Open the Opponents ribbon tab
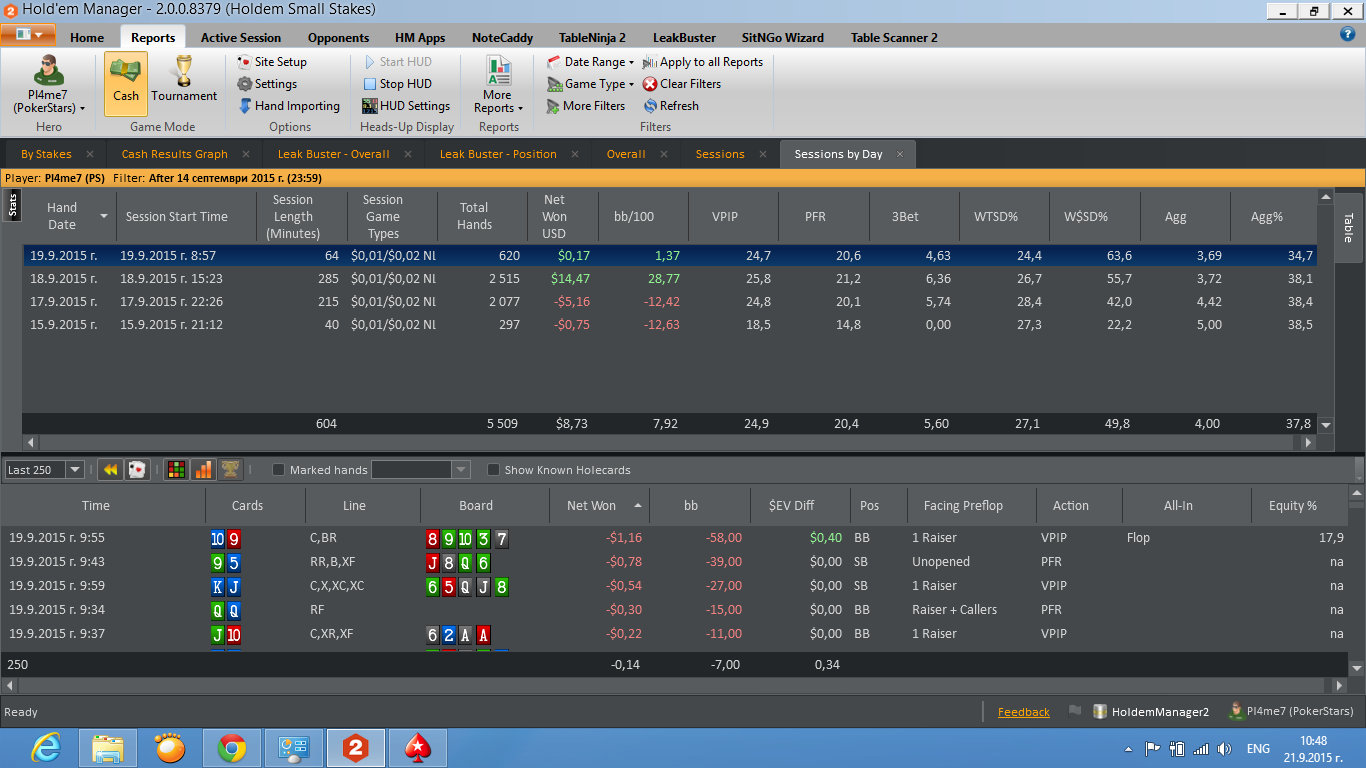Viewport: 1366px width, 768px height. [x=338, y=38]
